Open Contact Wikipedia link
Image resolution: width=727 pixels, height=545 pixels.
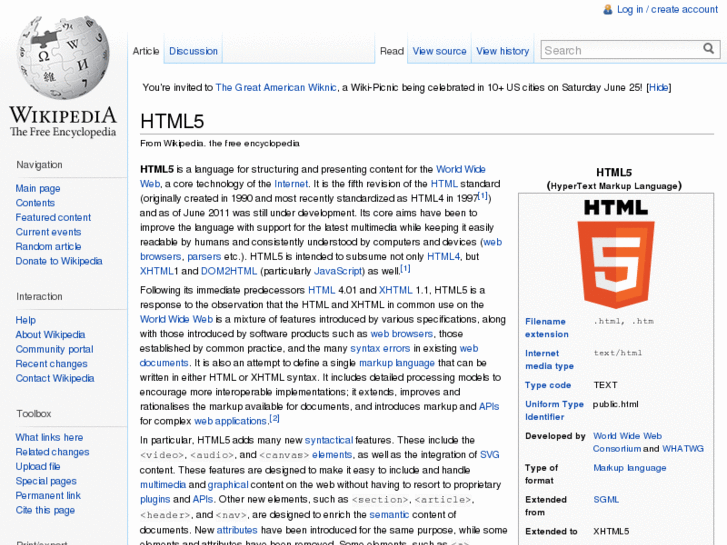click(x=55, y=378)
